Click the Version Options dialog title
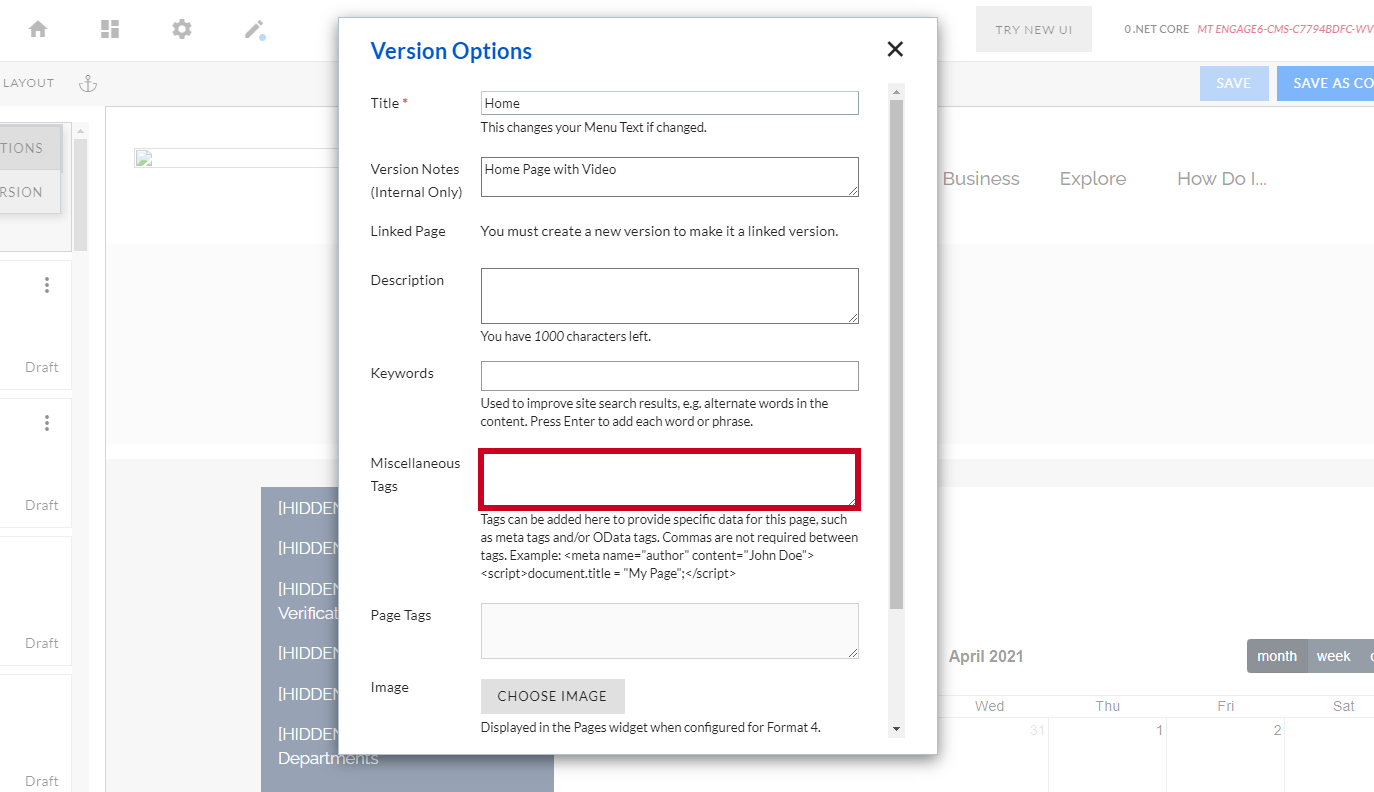This screenshot has height=792, width=1374. click(x=451, y=51)
